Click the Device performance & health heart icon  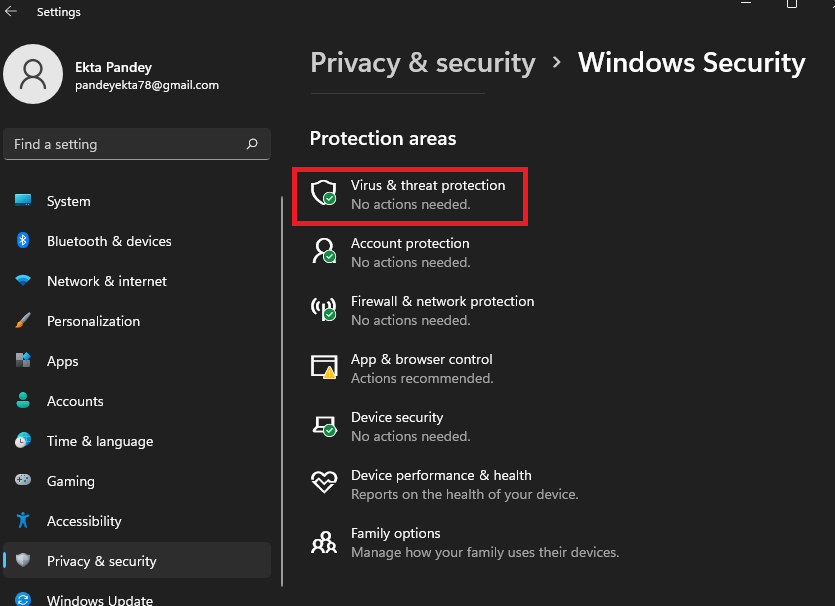click(322, 483)
